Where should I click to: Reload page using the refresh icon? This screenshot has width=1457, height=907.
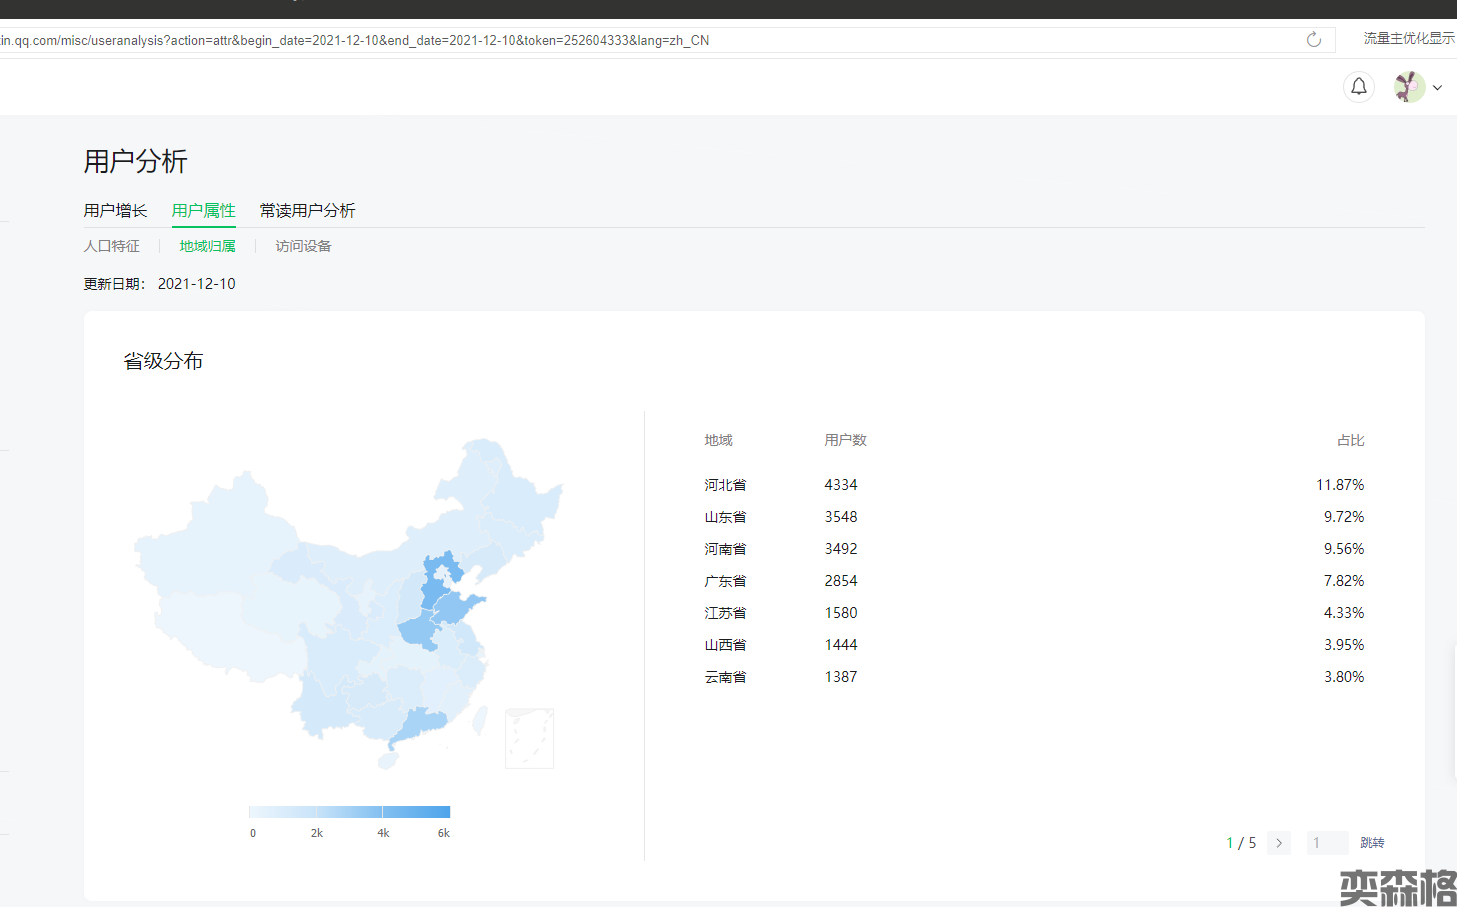1313,40
